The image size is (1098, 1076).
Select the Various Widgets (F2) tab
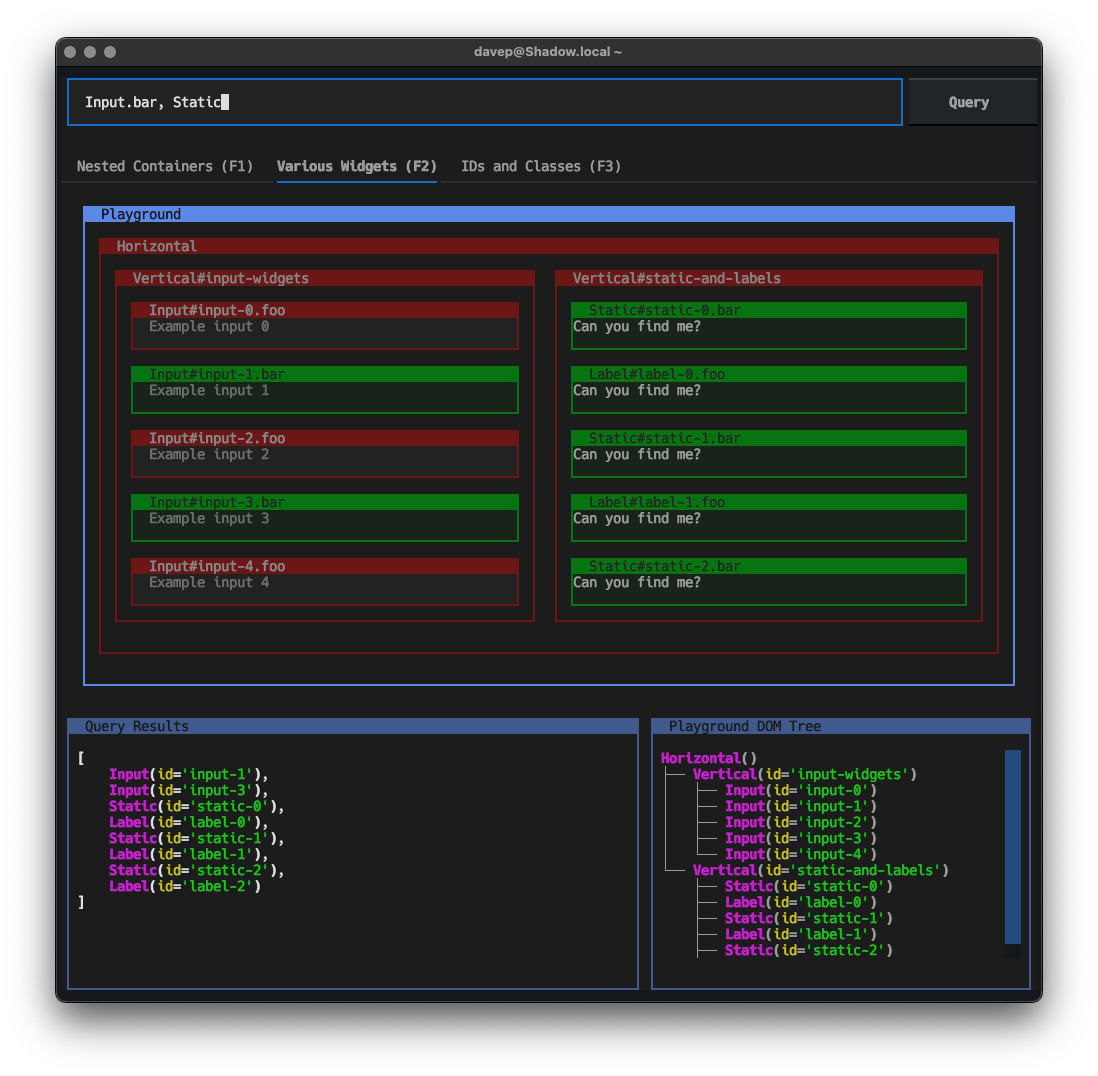[356, 166]
